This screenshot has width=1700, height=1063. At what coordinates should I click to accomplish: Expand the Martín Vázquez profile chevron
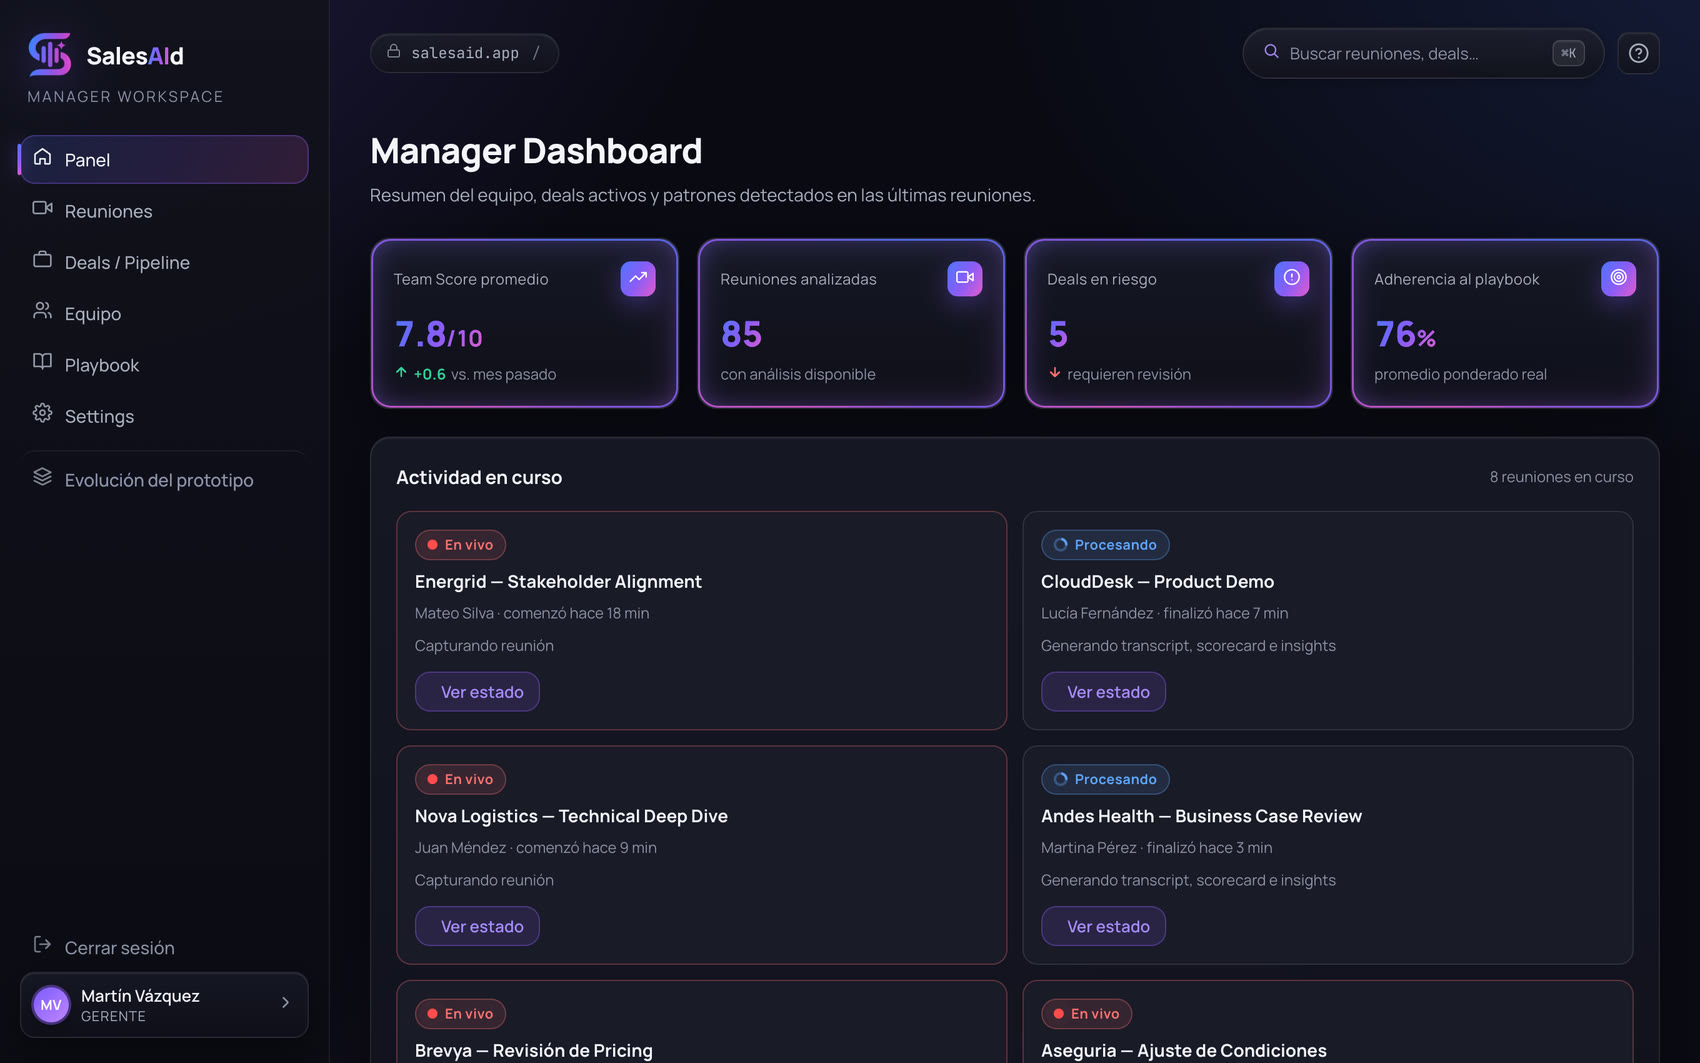286,1003
